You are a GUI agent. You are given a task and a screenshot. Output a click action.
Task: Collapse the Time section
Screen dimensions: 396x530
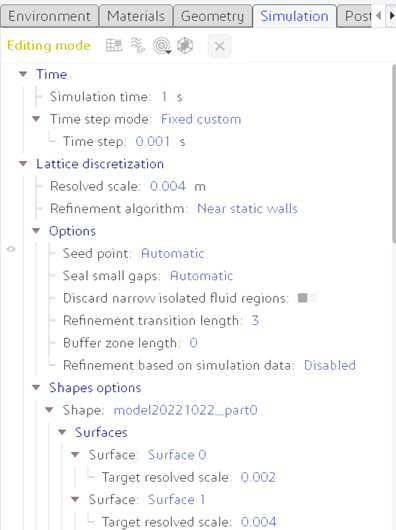pyautogui.click(x=23, y=74)
